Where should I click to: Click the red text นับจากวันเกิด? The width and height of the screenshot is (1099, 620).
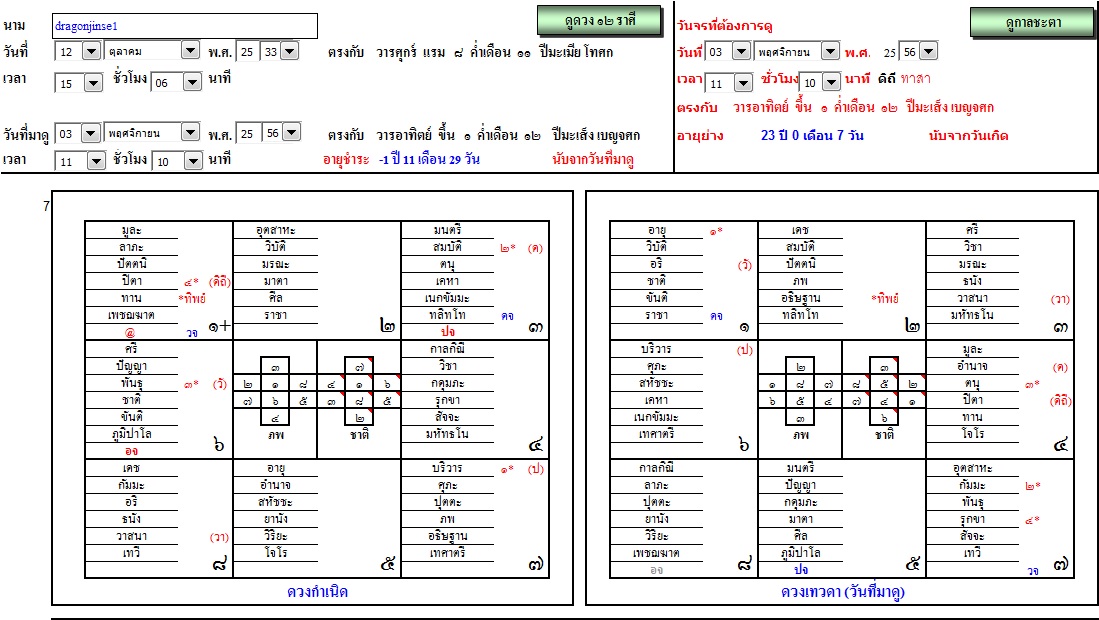[x=968, y=136]
